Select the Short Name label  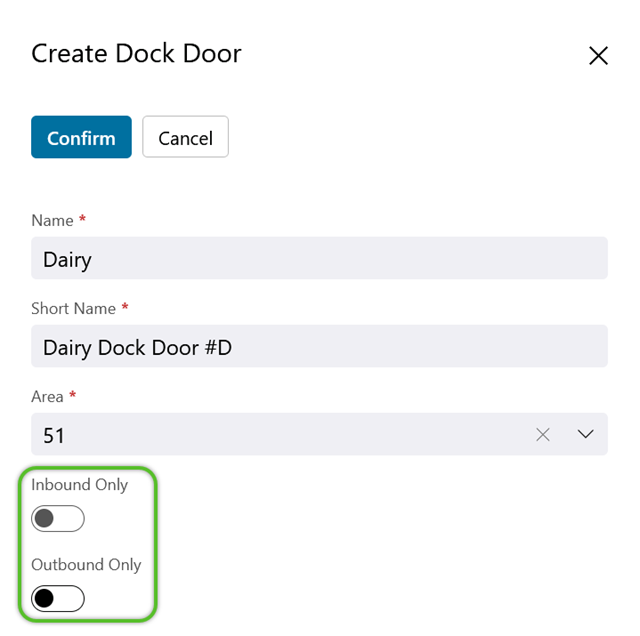[x=73, y=309]
